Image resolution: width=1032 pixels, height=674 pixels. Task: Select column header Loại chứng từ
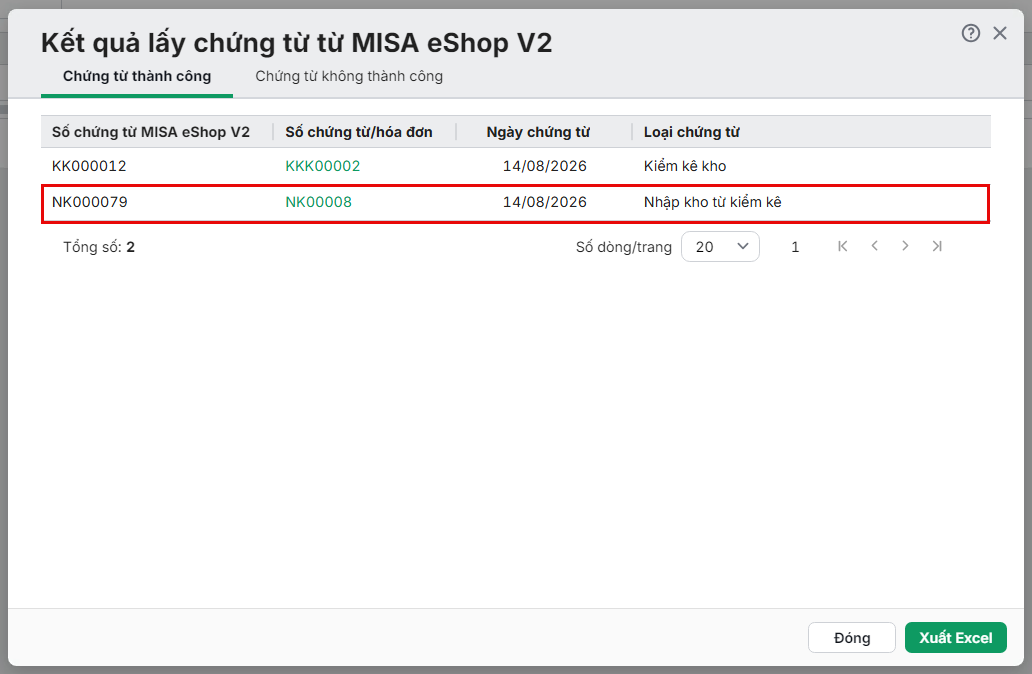(x=692, y=132)
